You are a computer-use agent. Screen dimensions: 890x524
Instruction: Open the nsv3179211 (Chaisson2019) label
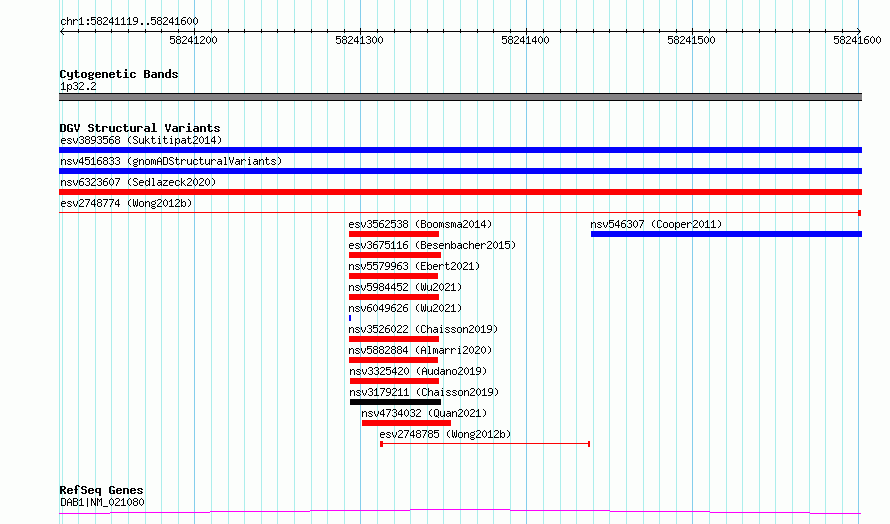coord(424,392)
